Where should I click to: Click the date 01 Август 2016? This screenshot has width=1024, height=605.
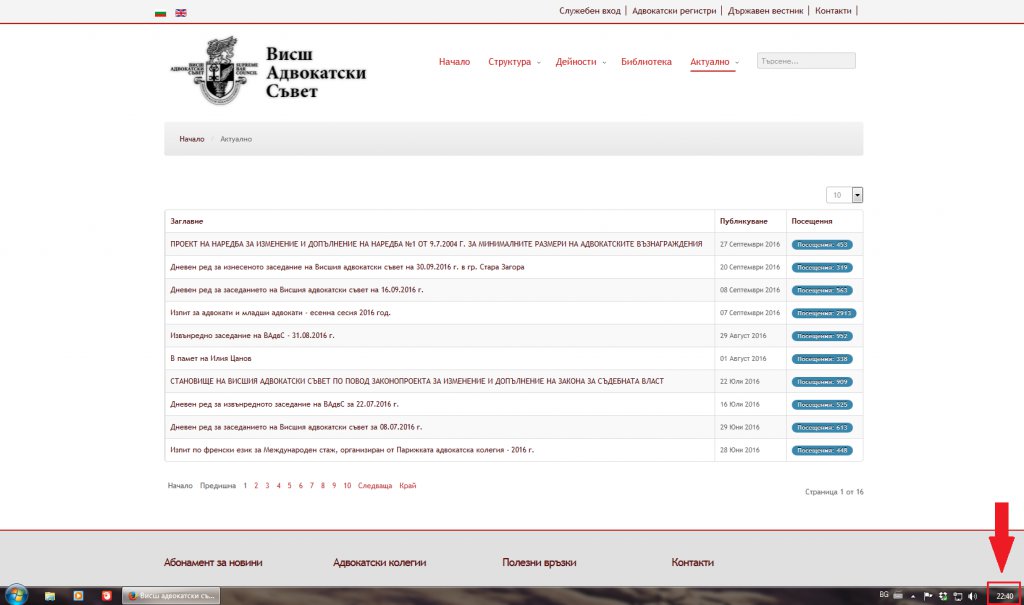pos(743,359)
